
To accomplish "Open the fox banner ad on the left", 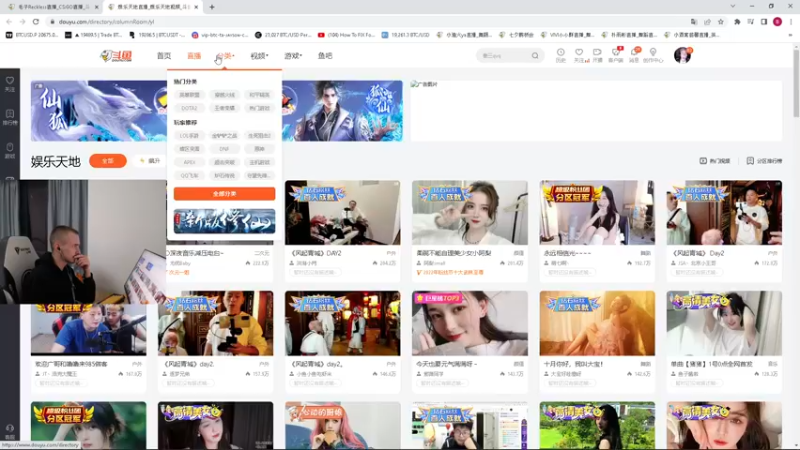I will (98, 111).
